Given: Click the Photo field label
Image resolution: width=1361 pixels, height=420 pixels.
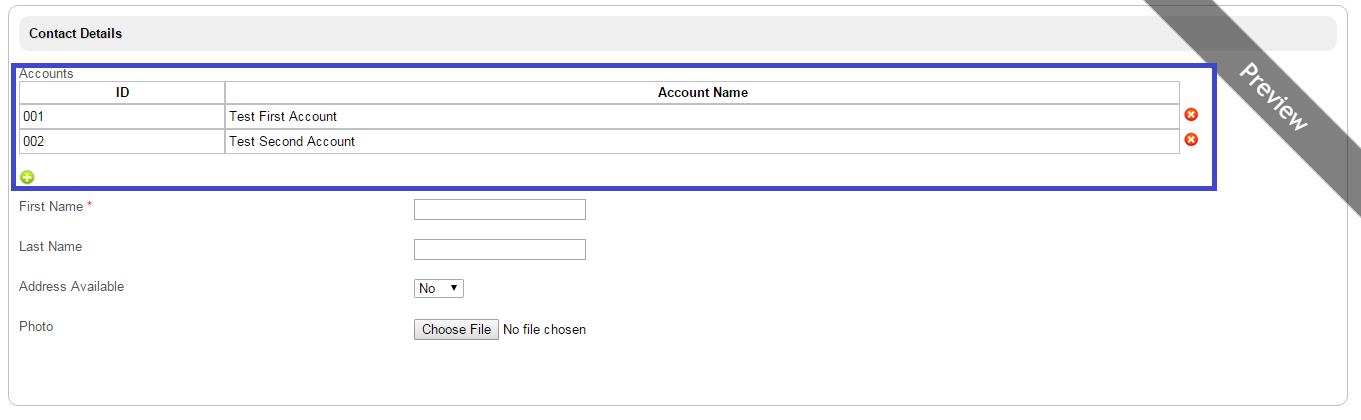Looking at the screenshot, I should coord(36,326).
